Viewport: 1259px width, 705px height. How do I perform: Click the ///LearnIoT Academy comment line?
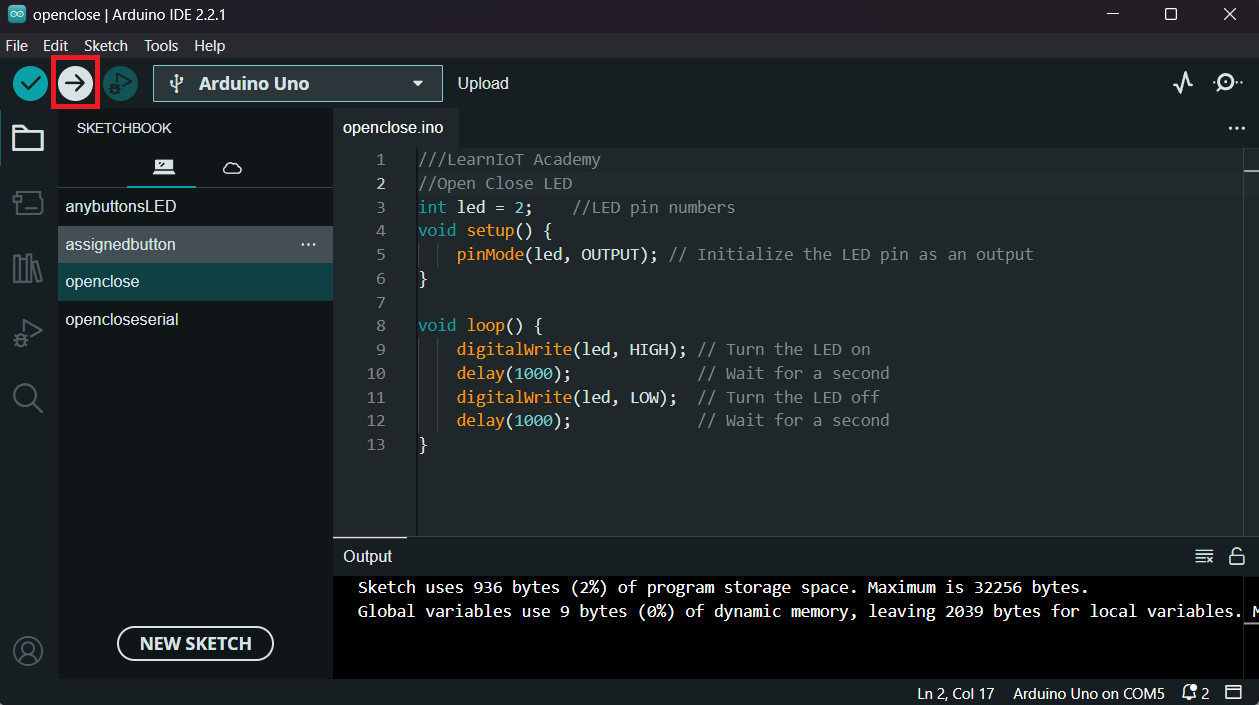(509, 159)
